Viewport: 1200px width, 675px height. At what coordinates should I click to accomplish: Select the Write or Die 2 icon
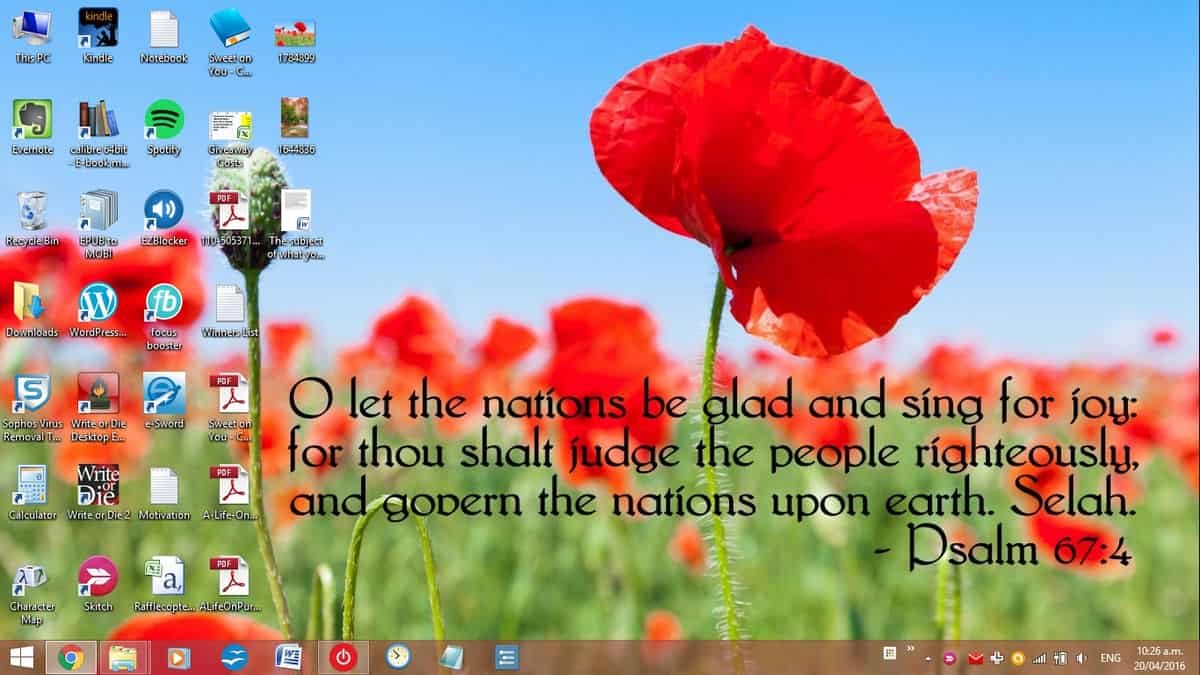(98, 486)
